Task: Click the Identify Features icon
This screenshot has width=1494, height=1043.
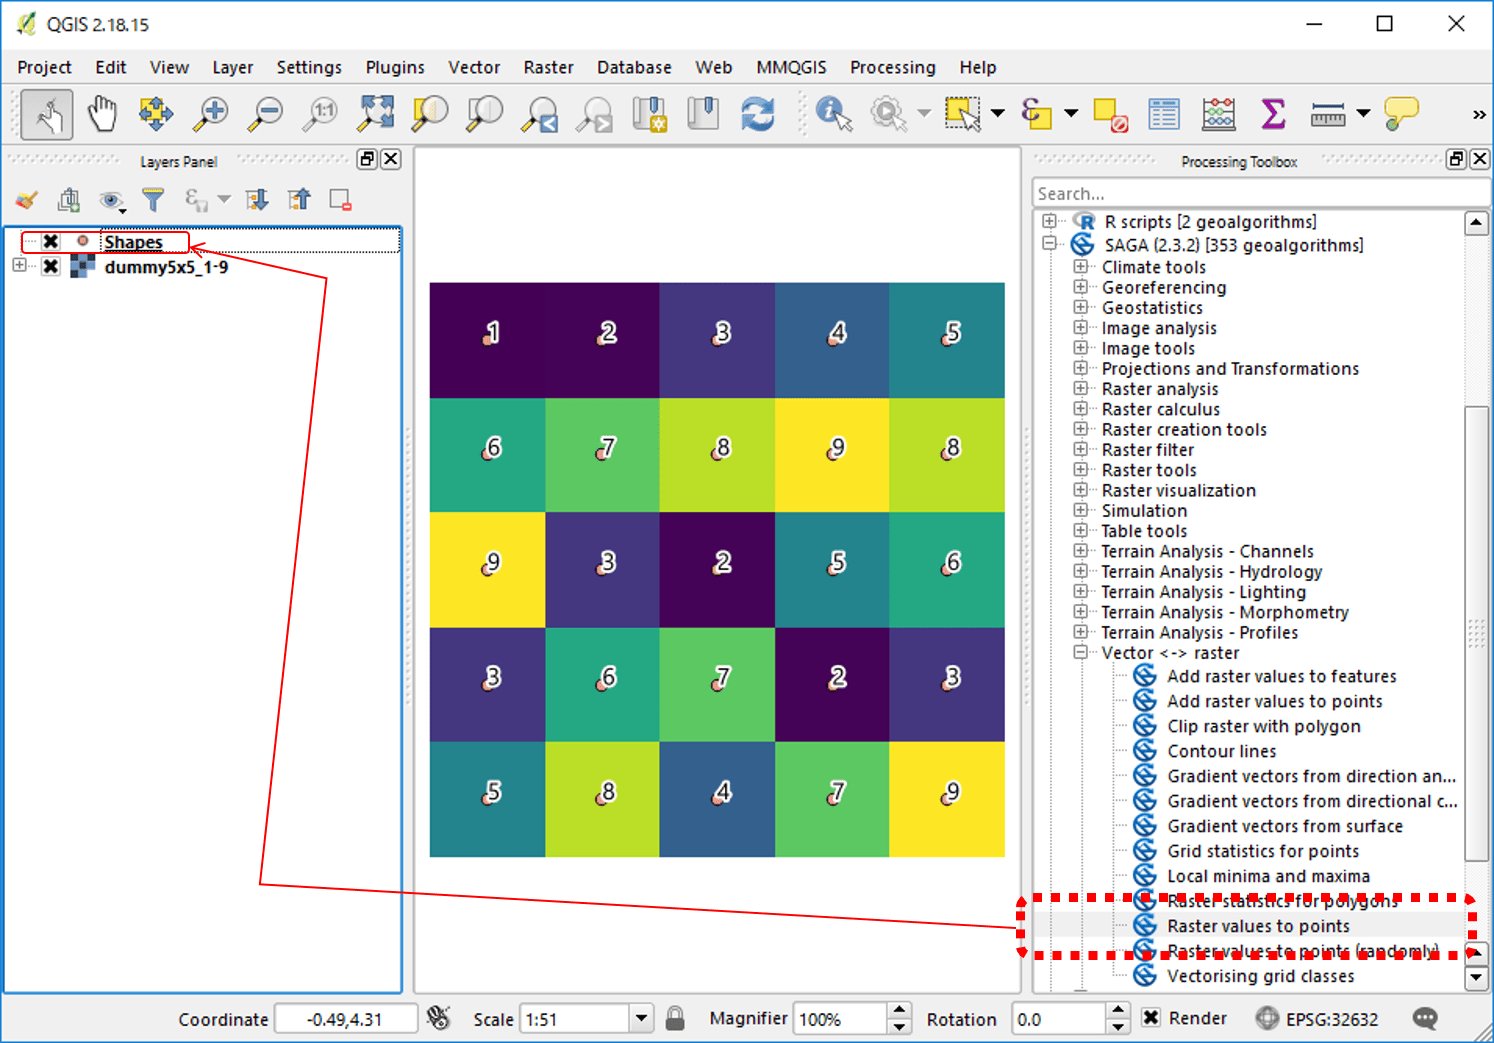Action: [832, 114]
